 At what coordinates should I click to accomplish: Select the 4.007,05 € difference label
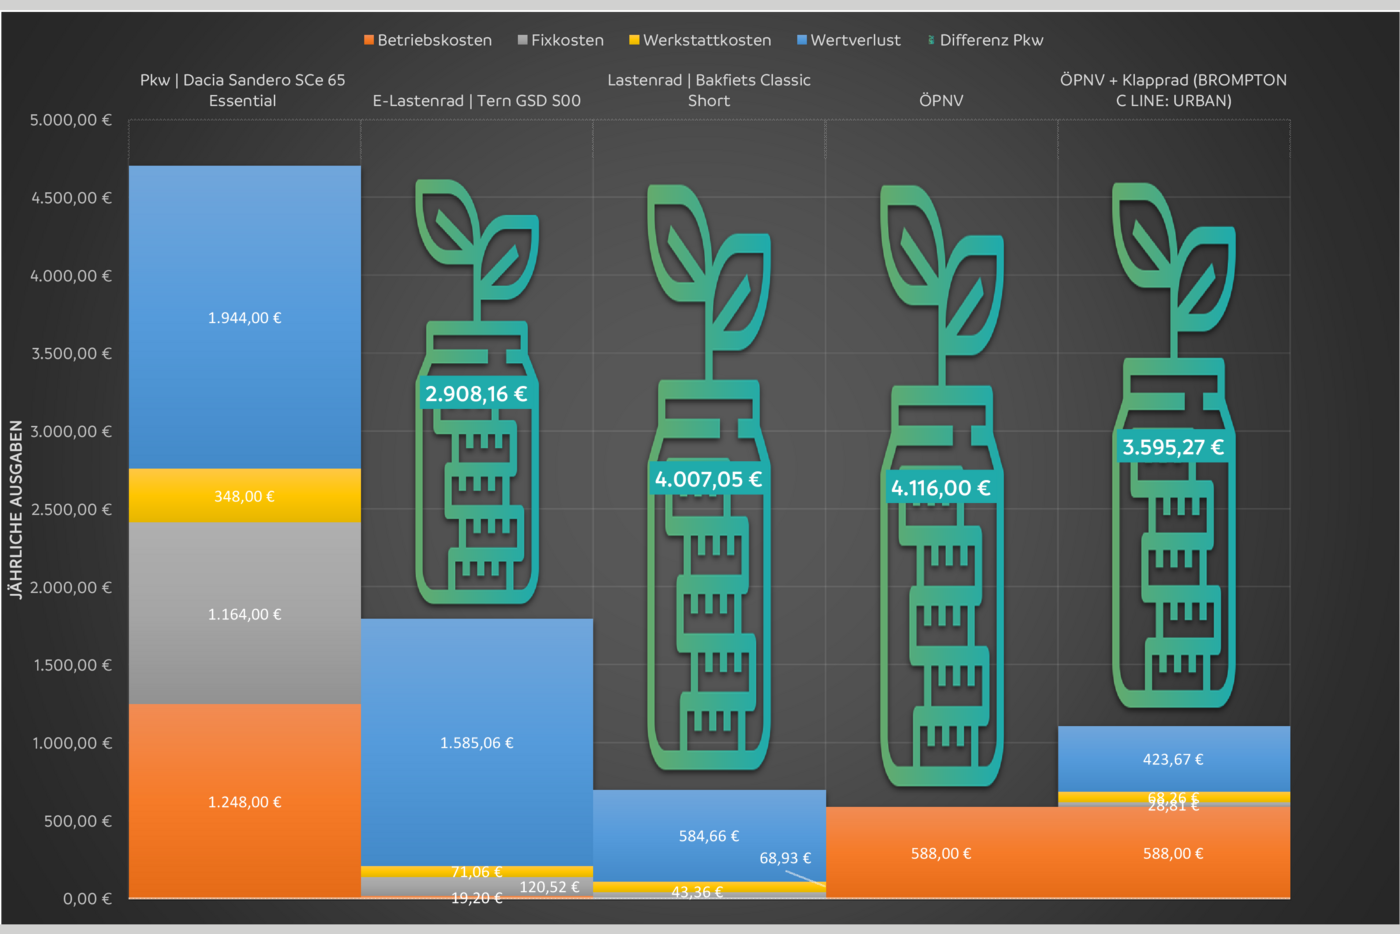coord(708,479)
